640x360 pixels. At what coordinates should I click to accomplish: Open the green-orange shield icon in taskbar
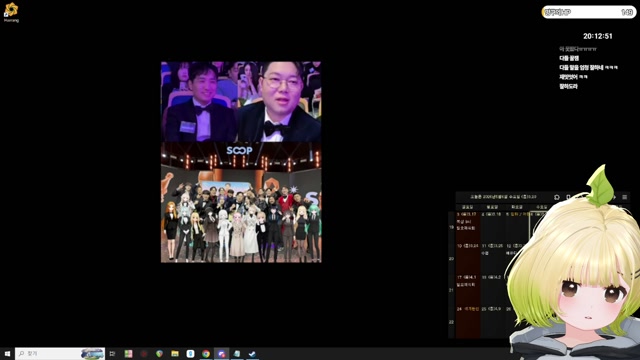pyautogui.click(x=159, y=353)
